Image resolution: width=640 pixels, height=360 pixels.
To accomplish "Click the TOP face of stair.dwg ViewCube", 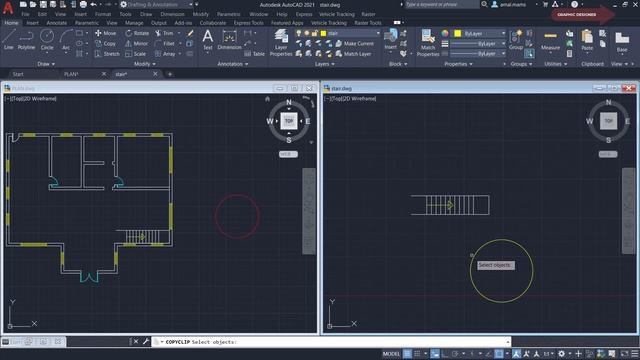I will pos(609,121).
